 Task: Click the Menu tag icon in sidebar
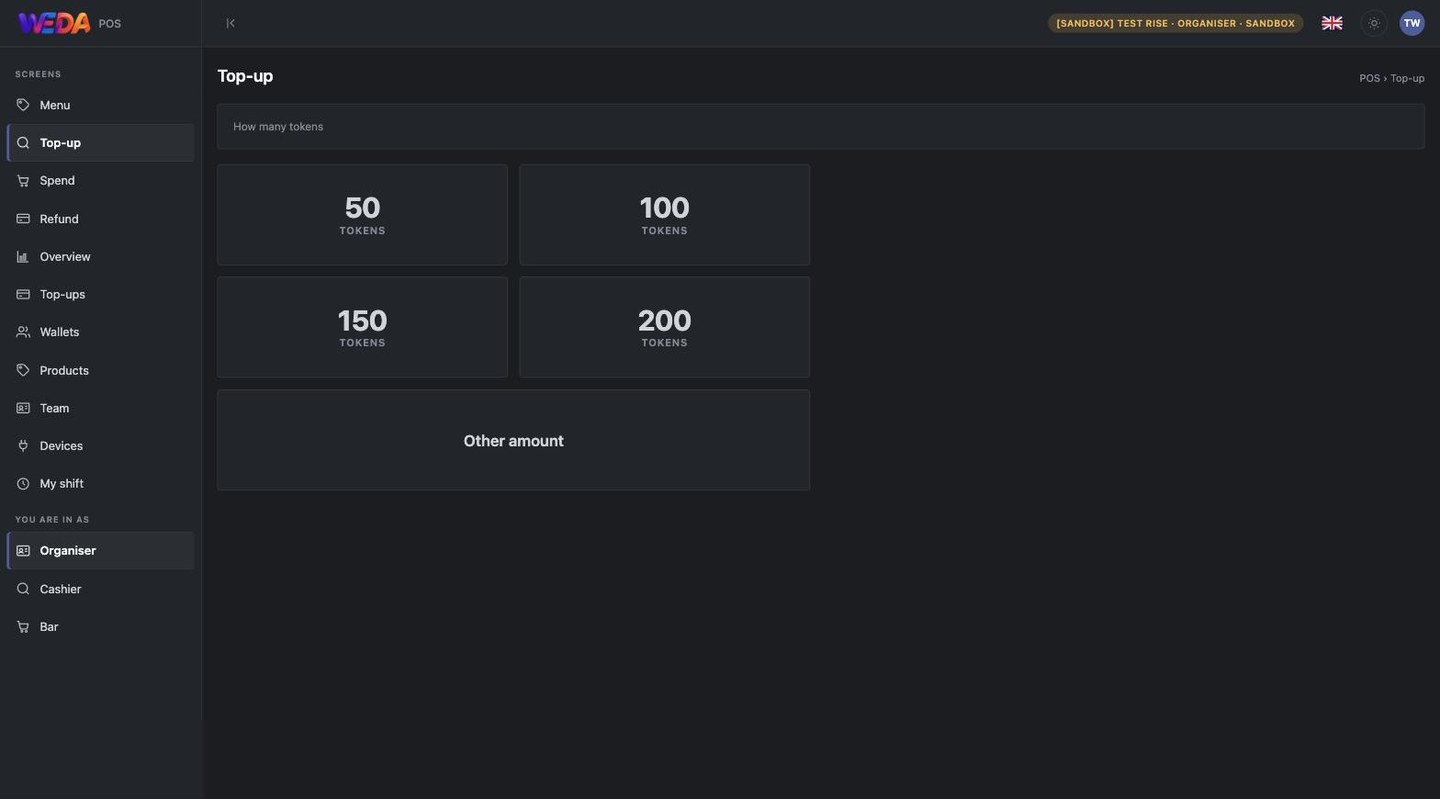(x=23, y=105)
